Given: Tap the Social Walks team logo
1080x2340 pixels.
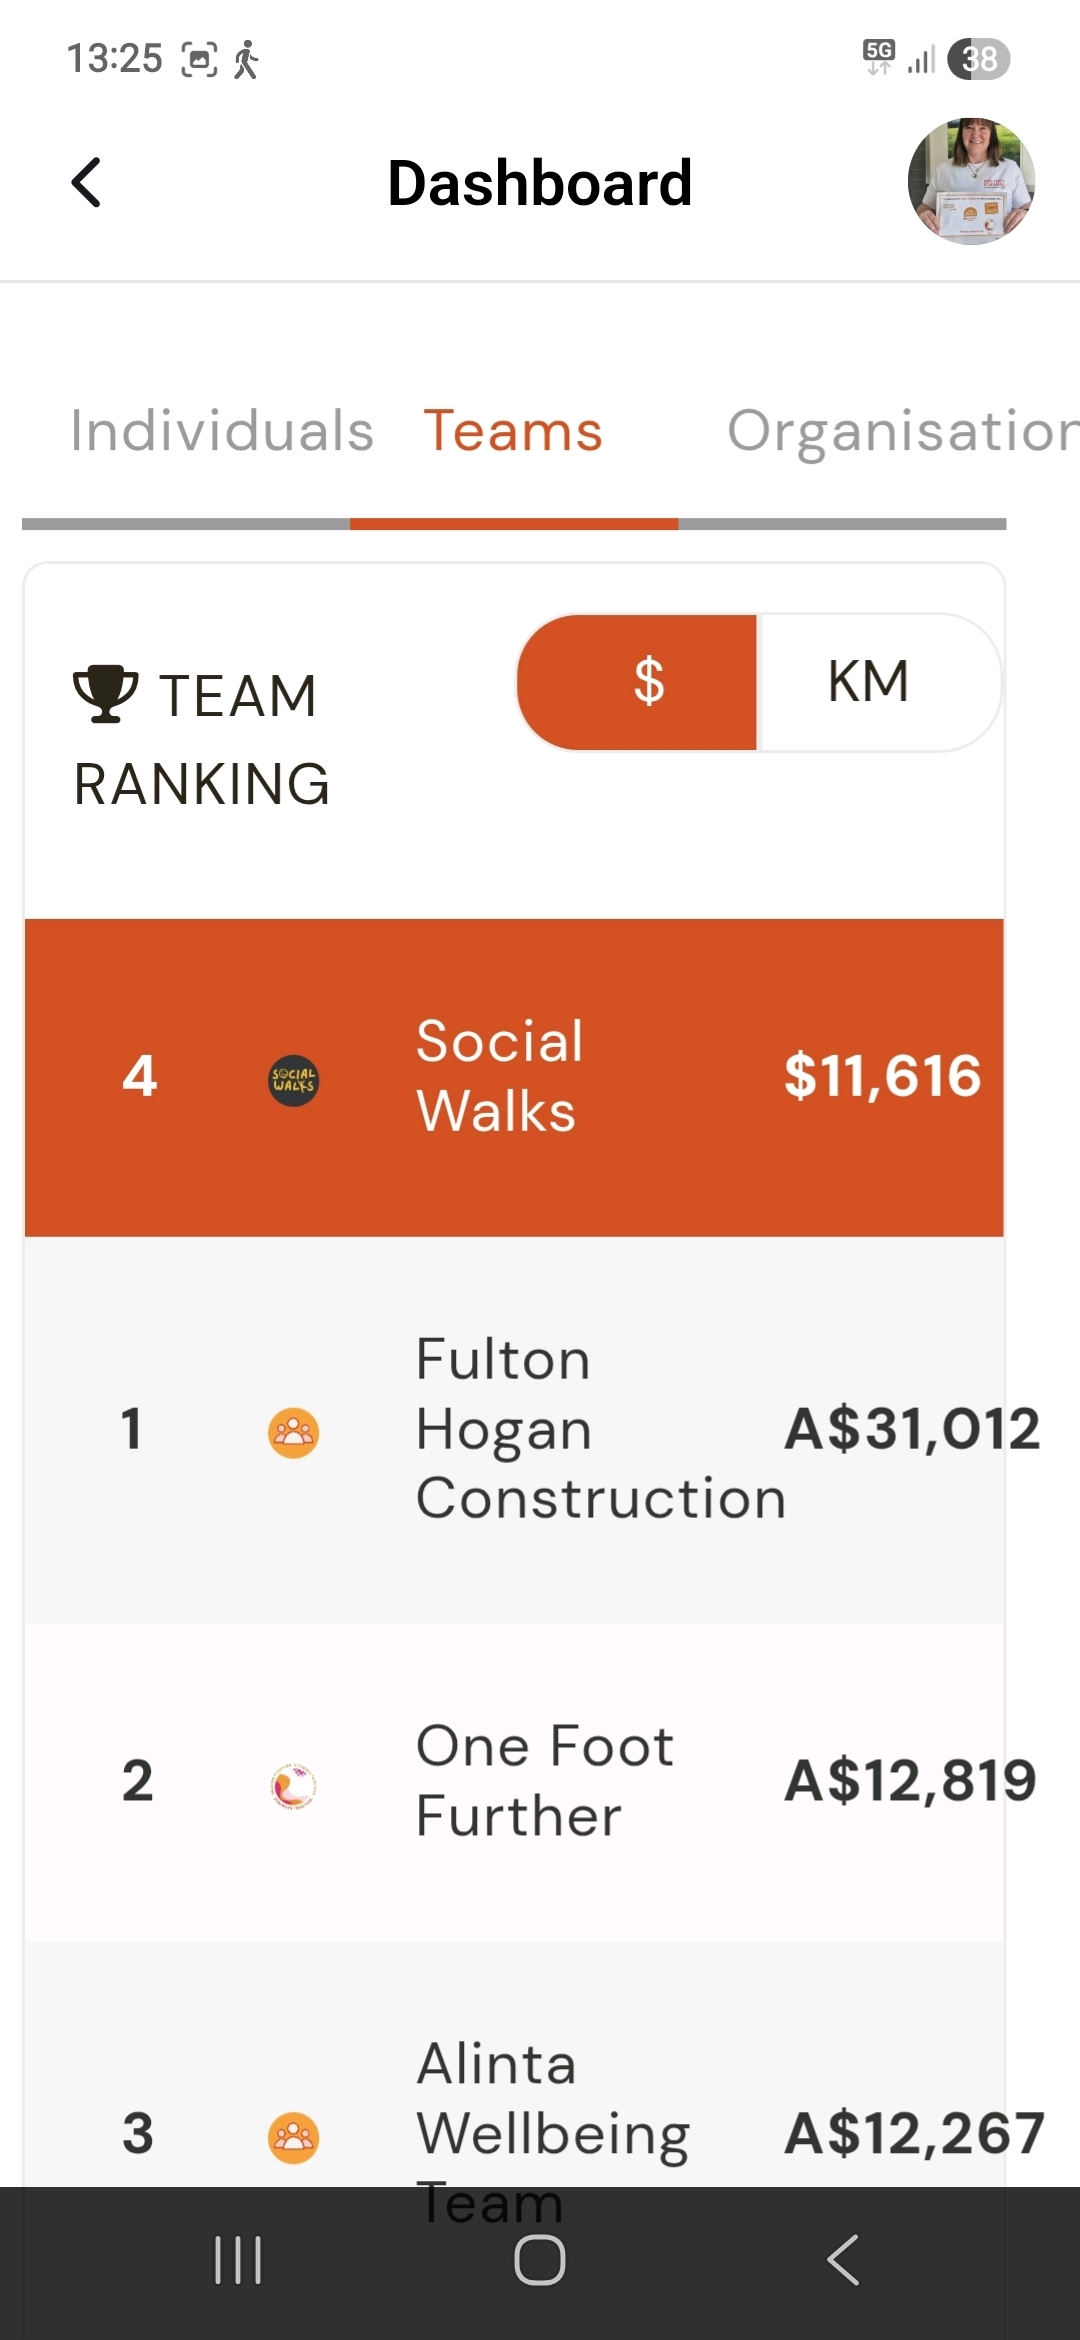Looking at the screenshot, I should (x=294, y=1080).
